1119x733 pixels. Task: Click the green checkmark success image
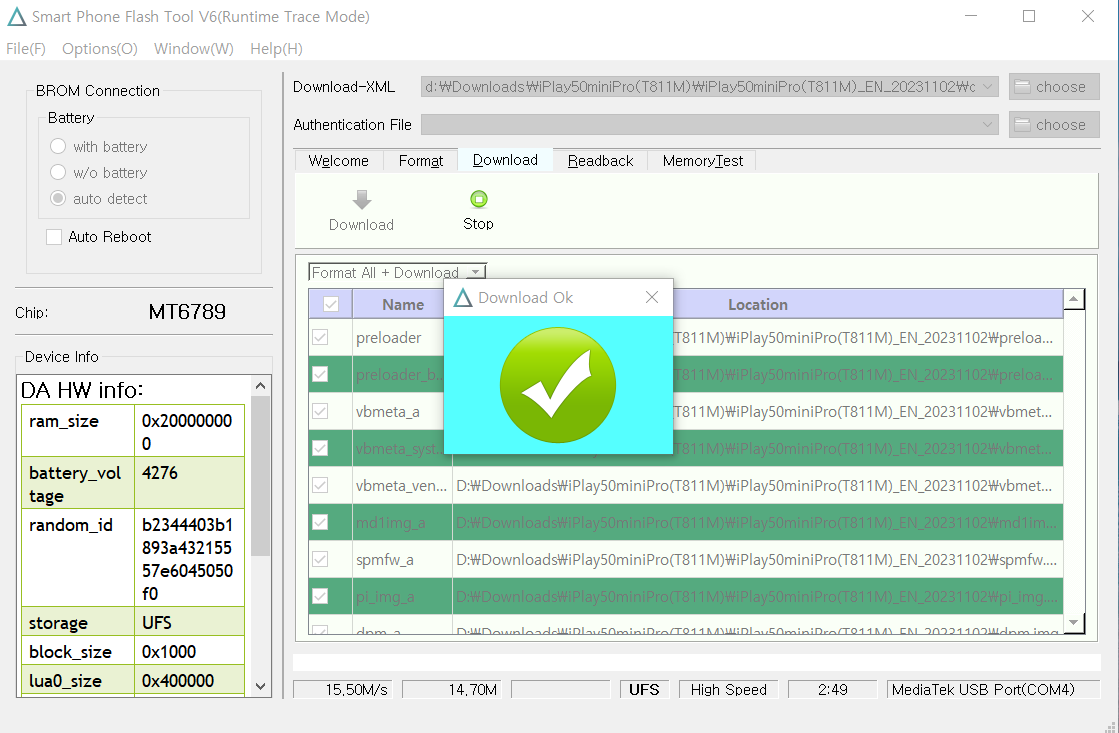click(x=558, y=385)
